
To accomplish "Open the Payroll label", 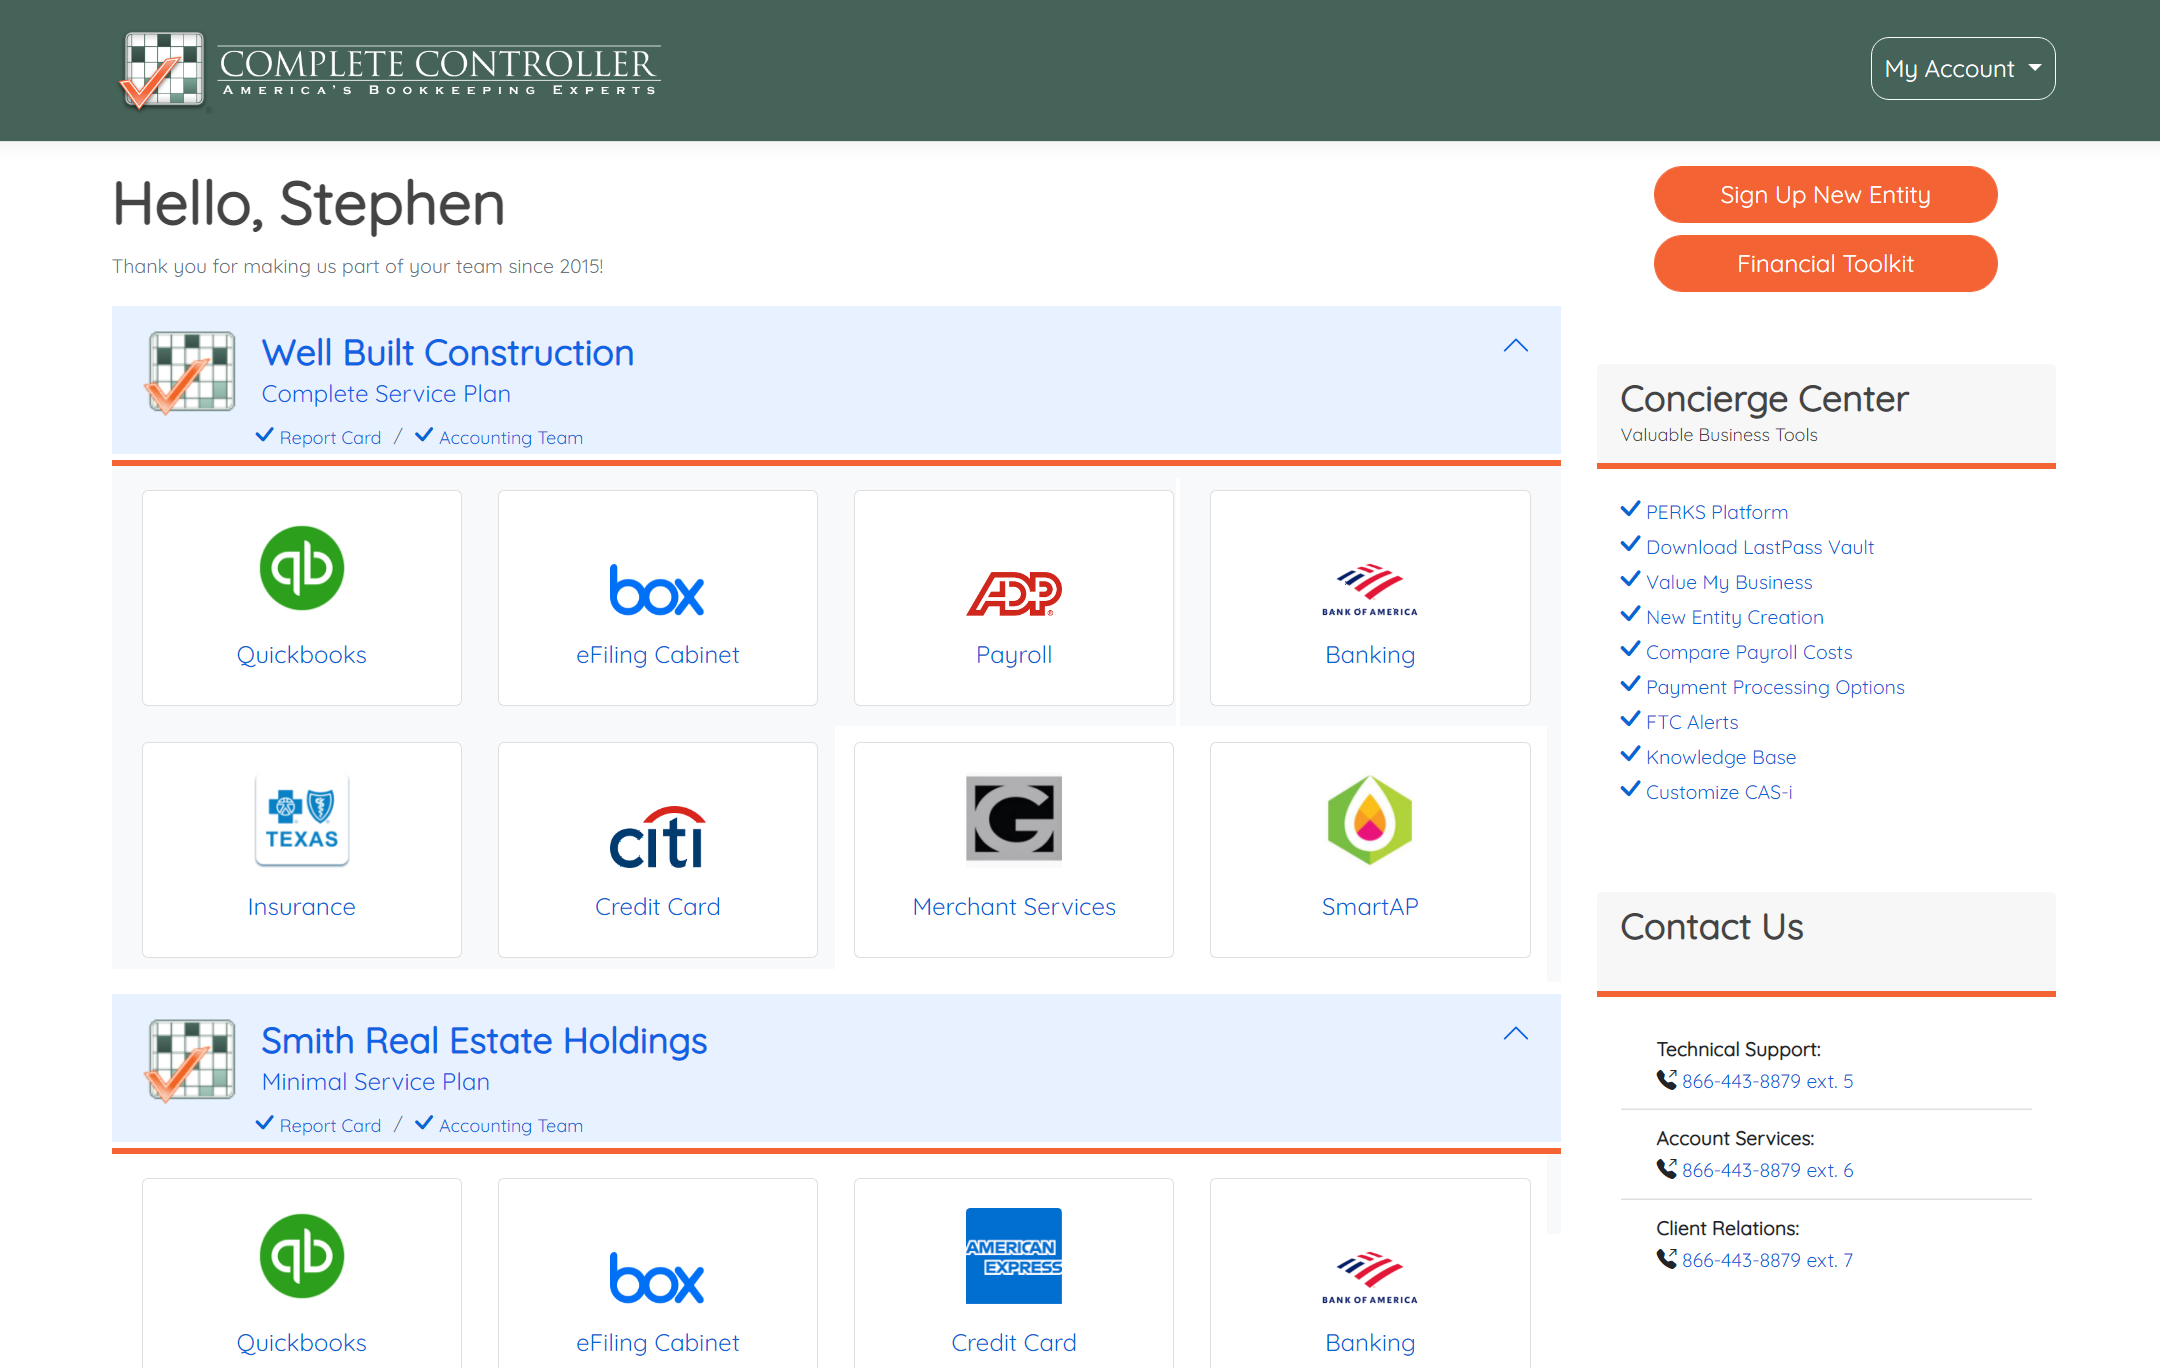I will (x=1014, y=655).
